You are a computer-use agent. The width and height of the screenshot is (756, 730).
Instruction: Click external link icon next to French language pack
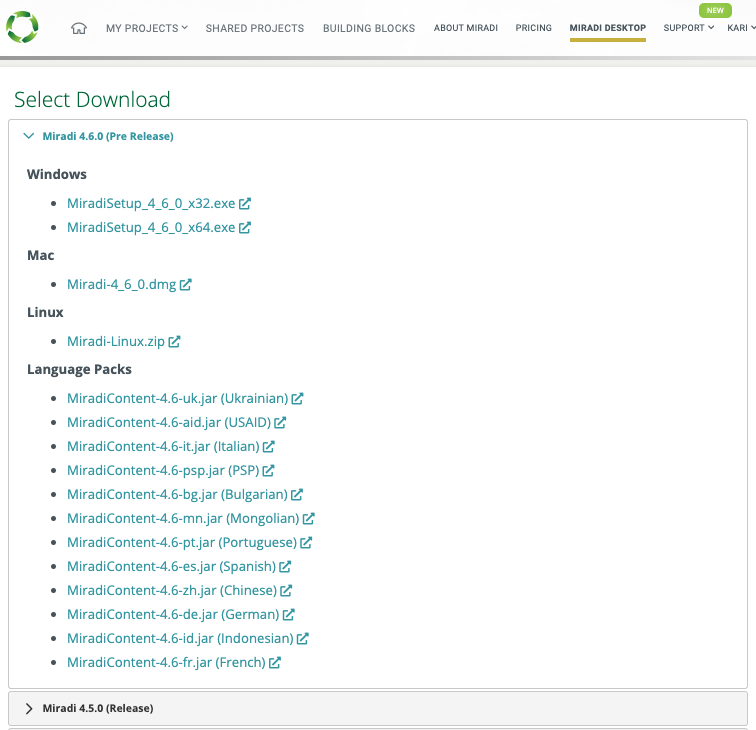(275, 662)
